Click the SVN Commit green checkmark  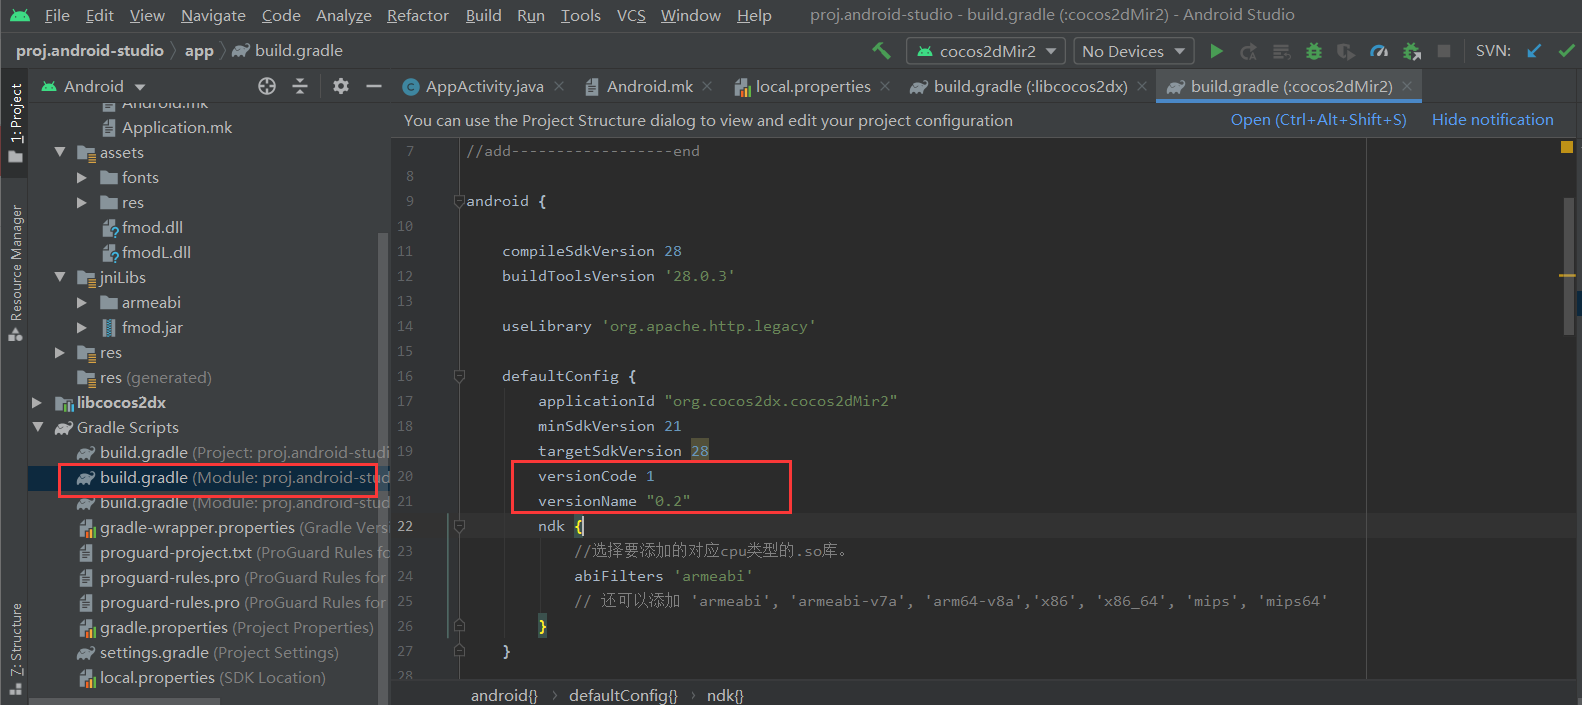(x=1566, y=51)
